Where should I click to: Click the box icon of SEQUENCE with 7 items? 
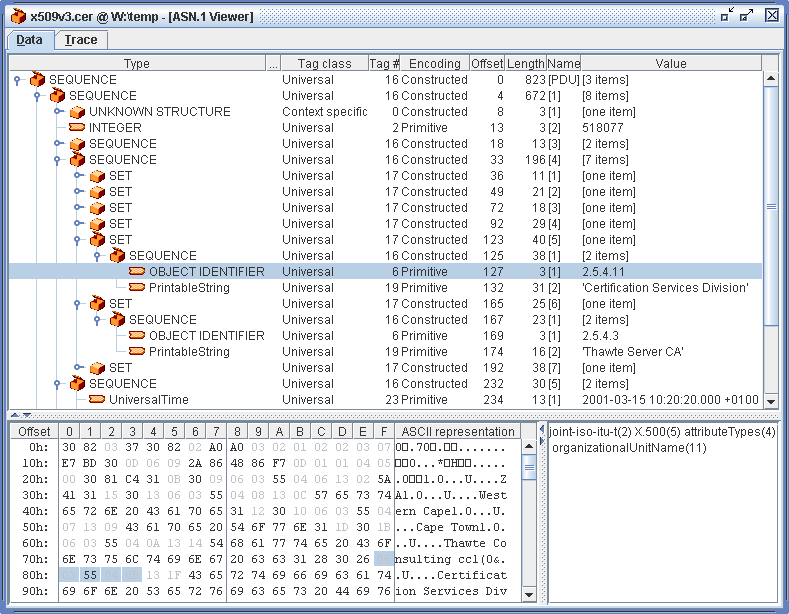pyautogui.click(x=77, y=159)
